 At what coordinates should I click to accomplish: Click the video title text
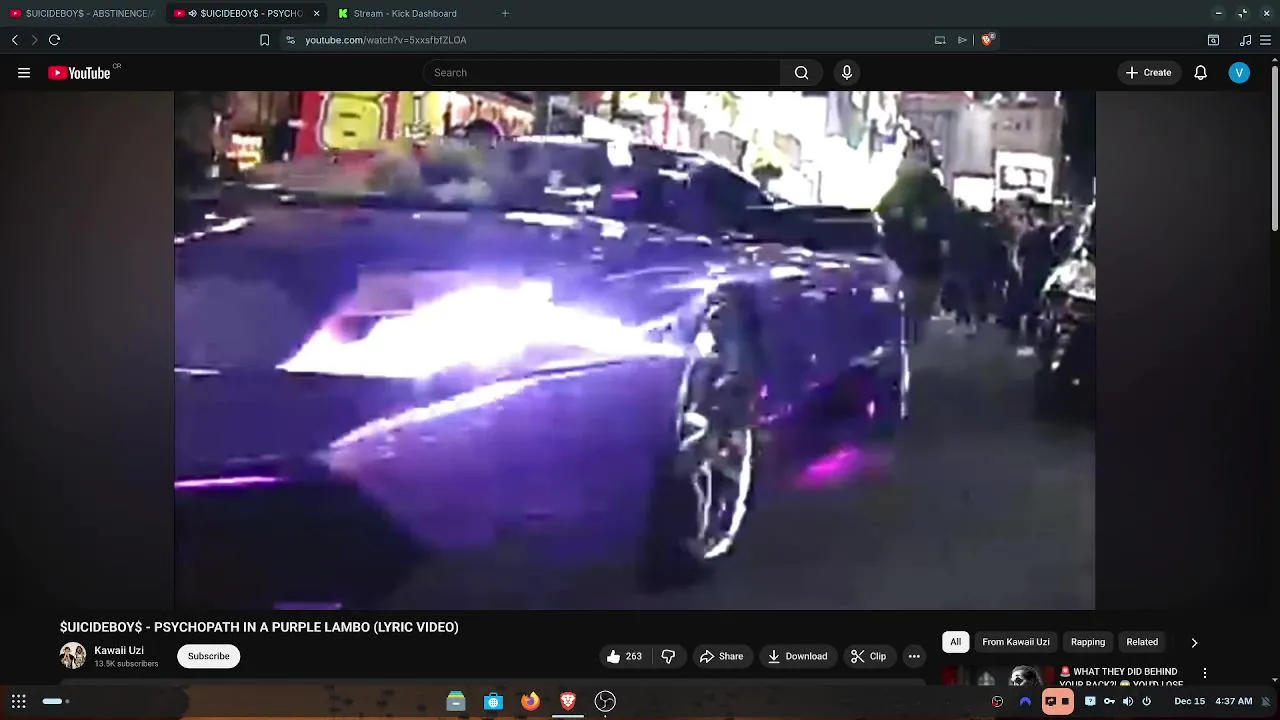(259, 627)
